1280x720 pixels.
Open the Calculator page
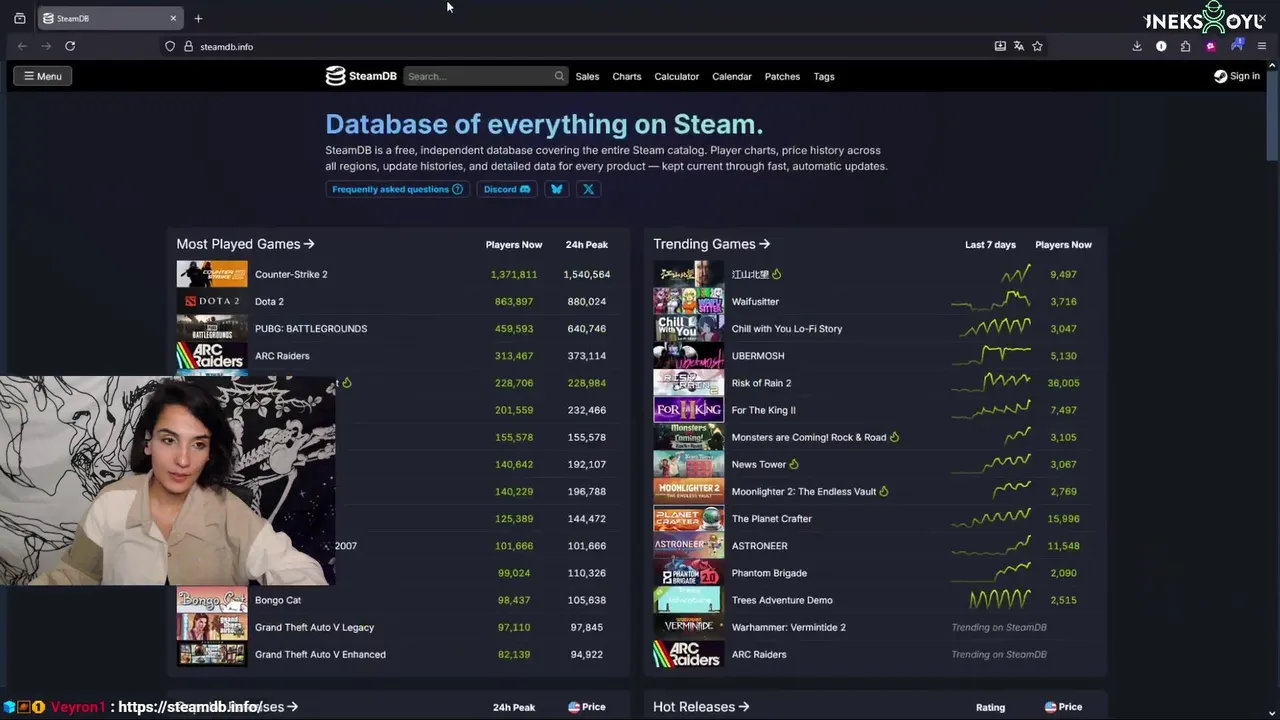tap(677, 76)
